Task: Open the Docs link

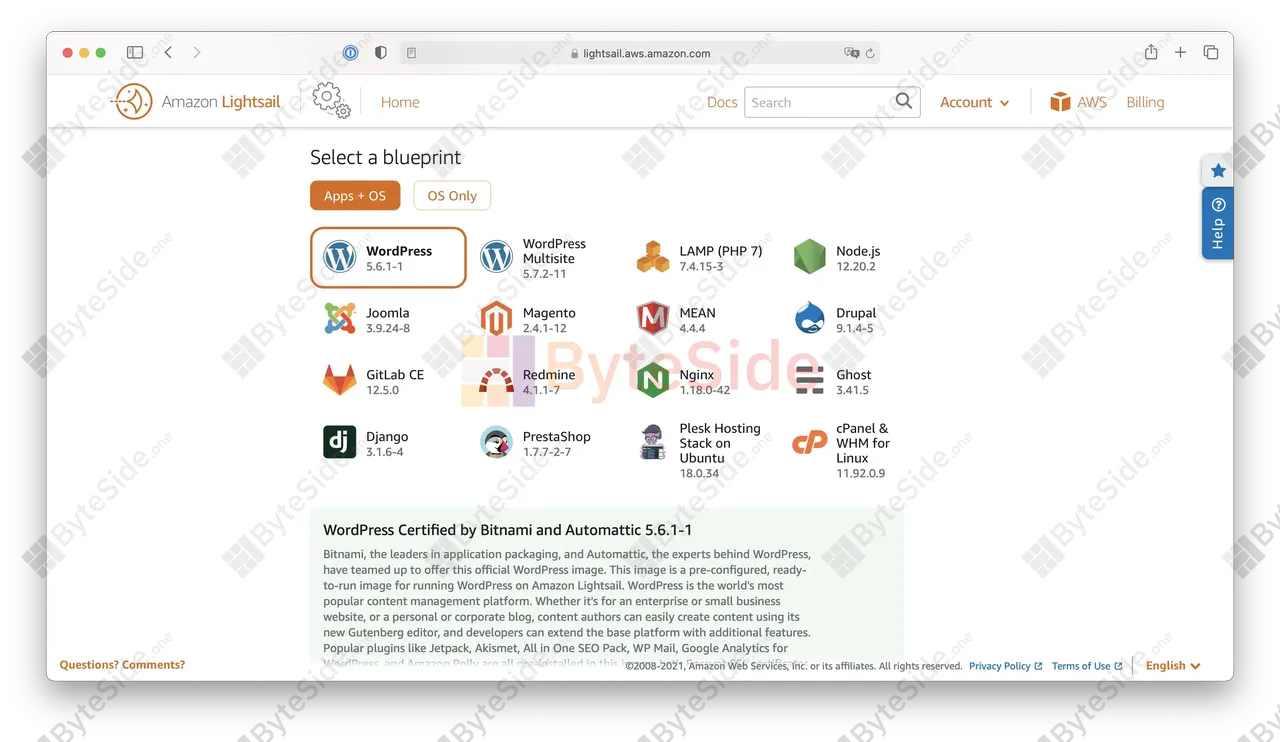Action: (722, 102)
